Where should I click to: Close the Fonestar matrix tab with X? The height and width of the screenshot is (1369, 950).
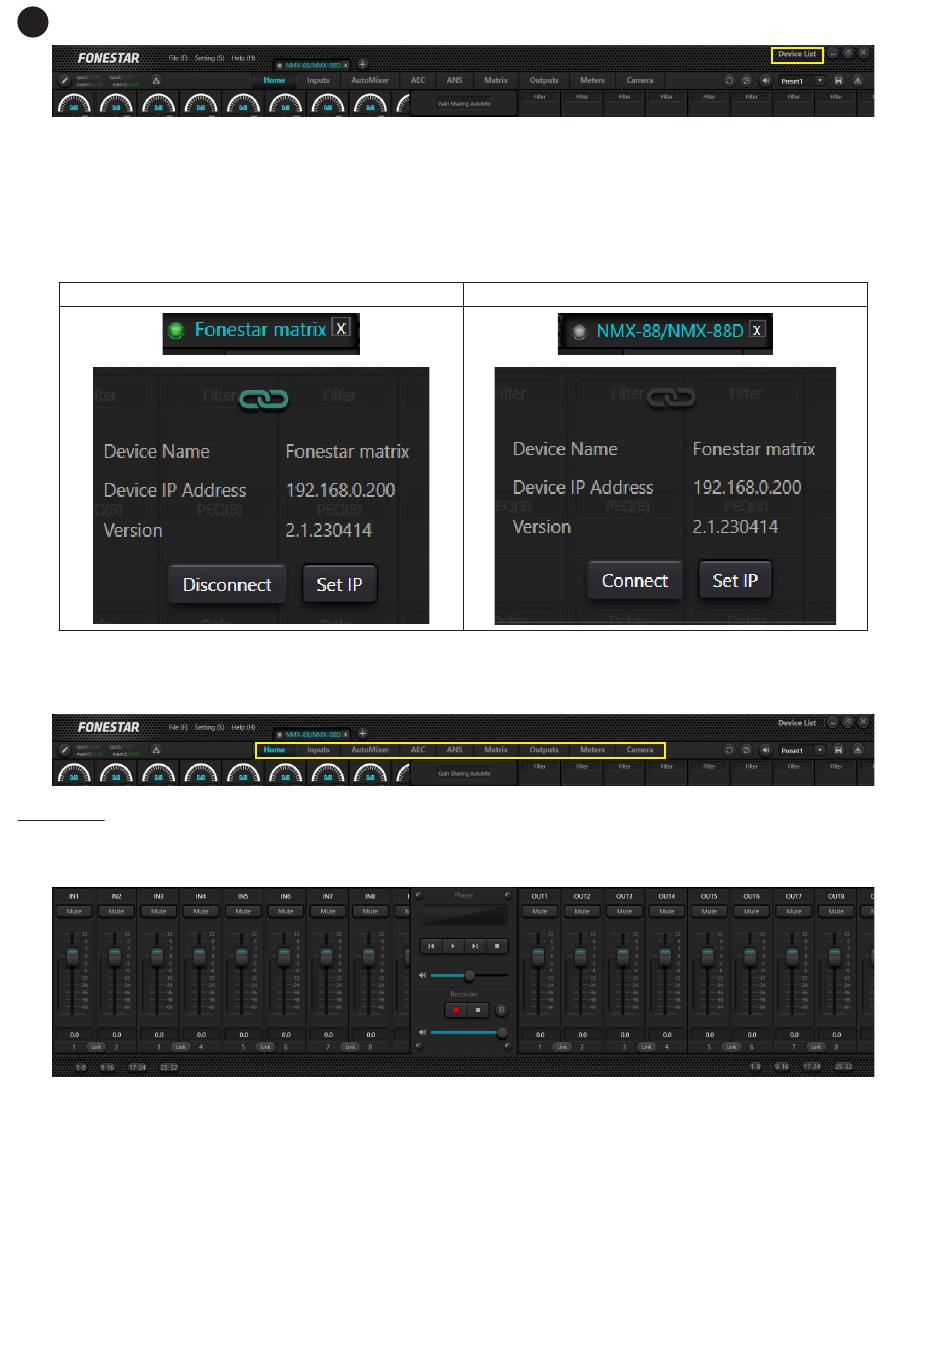(342, 328)
